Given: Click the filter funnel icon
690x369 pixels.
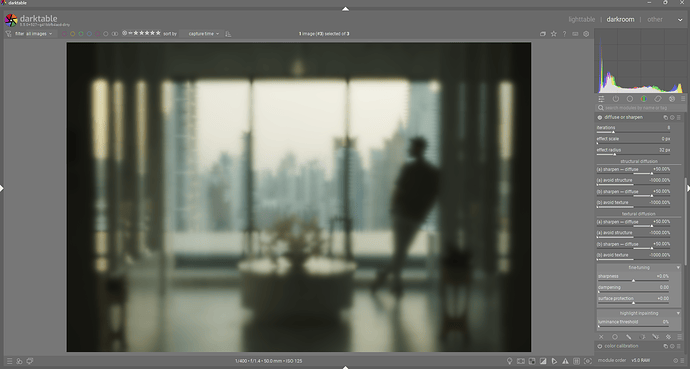Looking at the screenshot, I should 8,34.
